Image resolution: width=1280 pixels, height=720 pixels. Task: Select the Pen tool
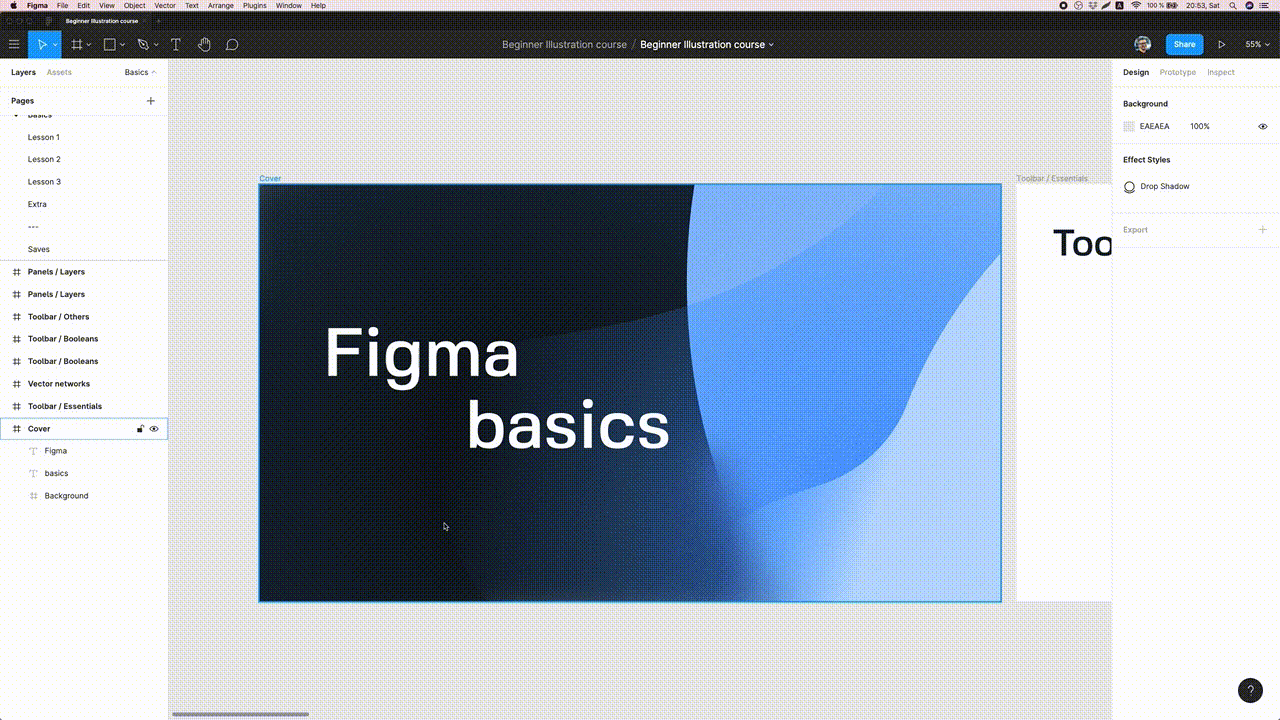[143, 44]
